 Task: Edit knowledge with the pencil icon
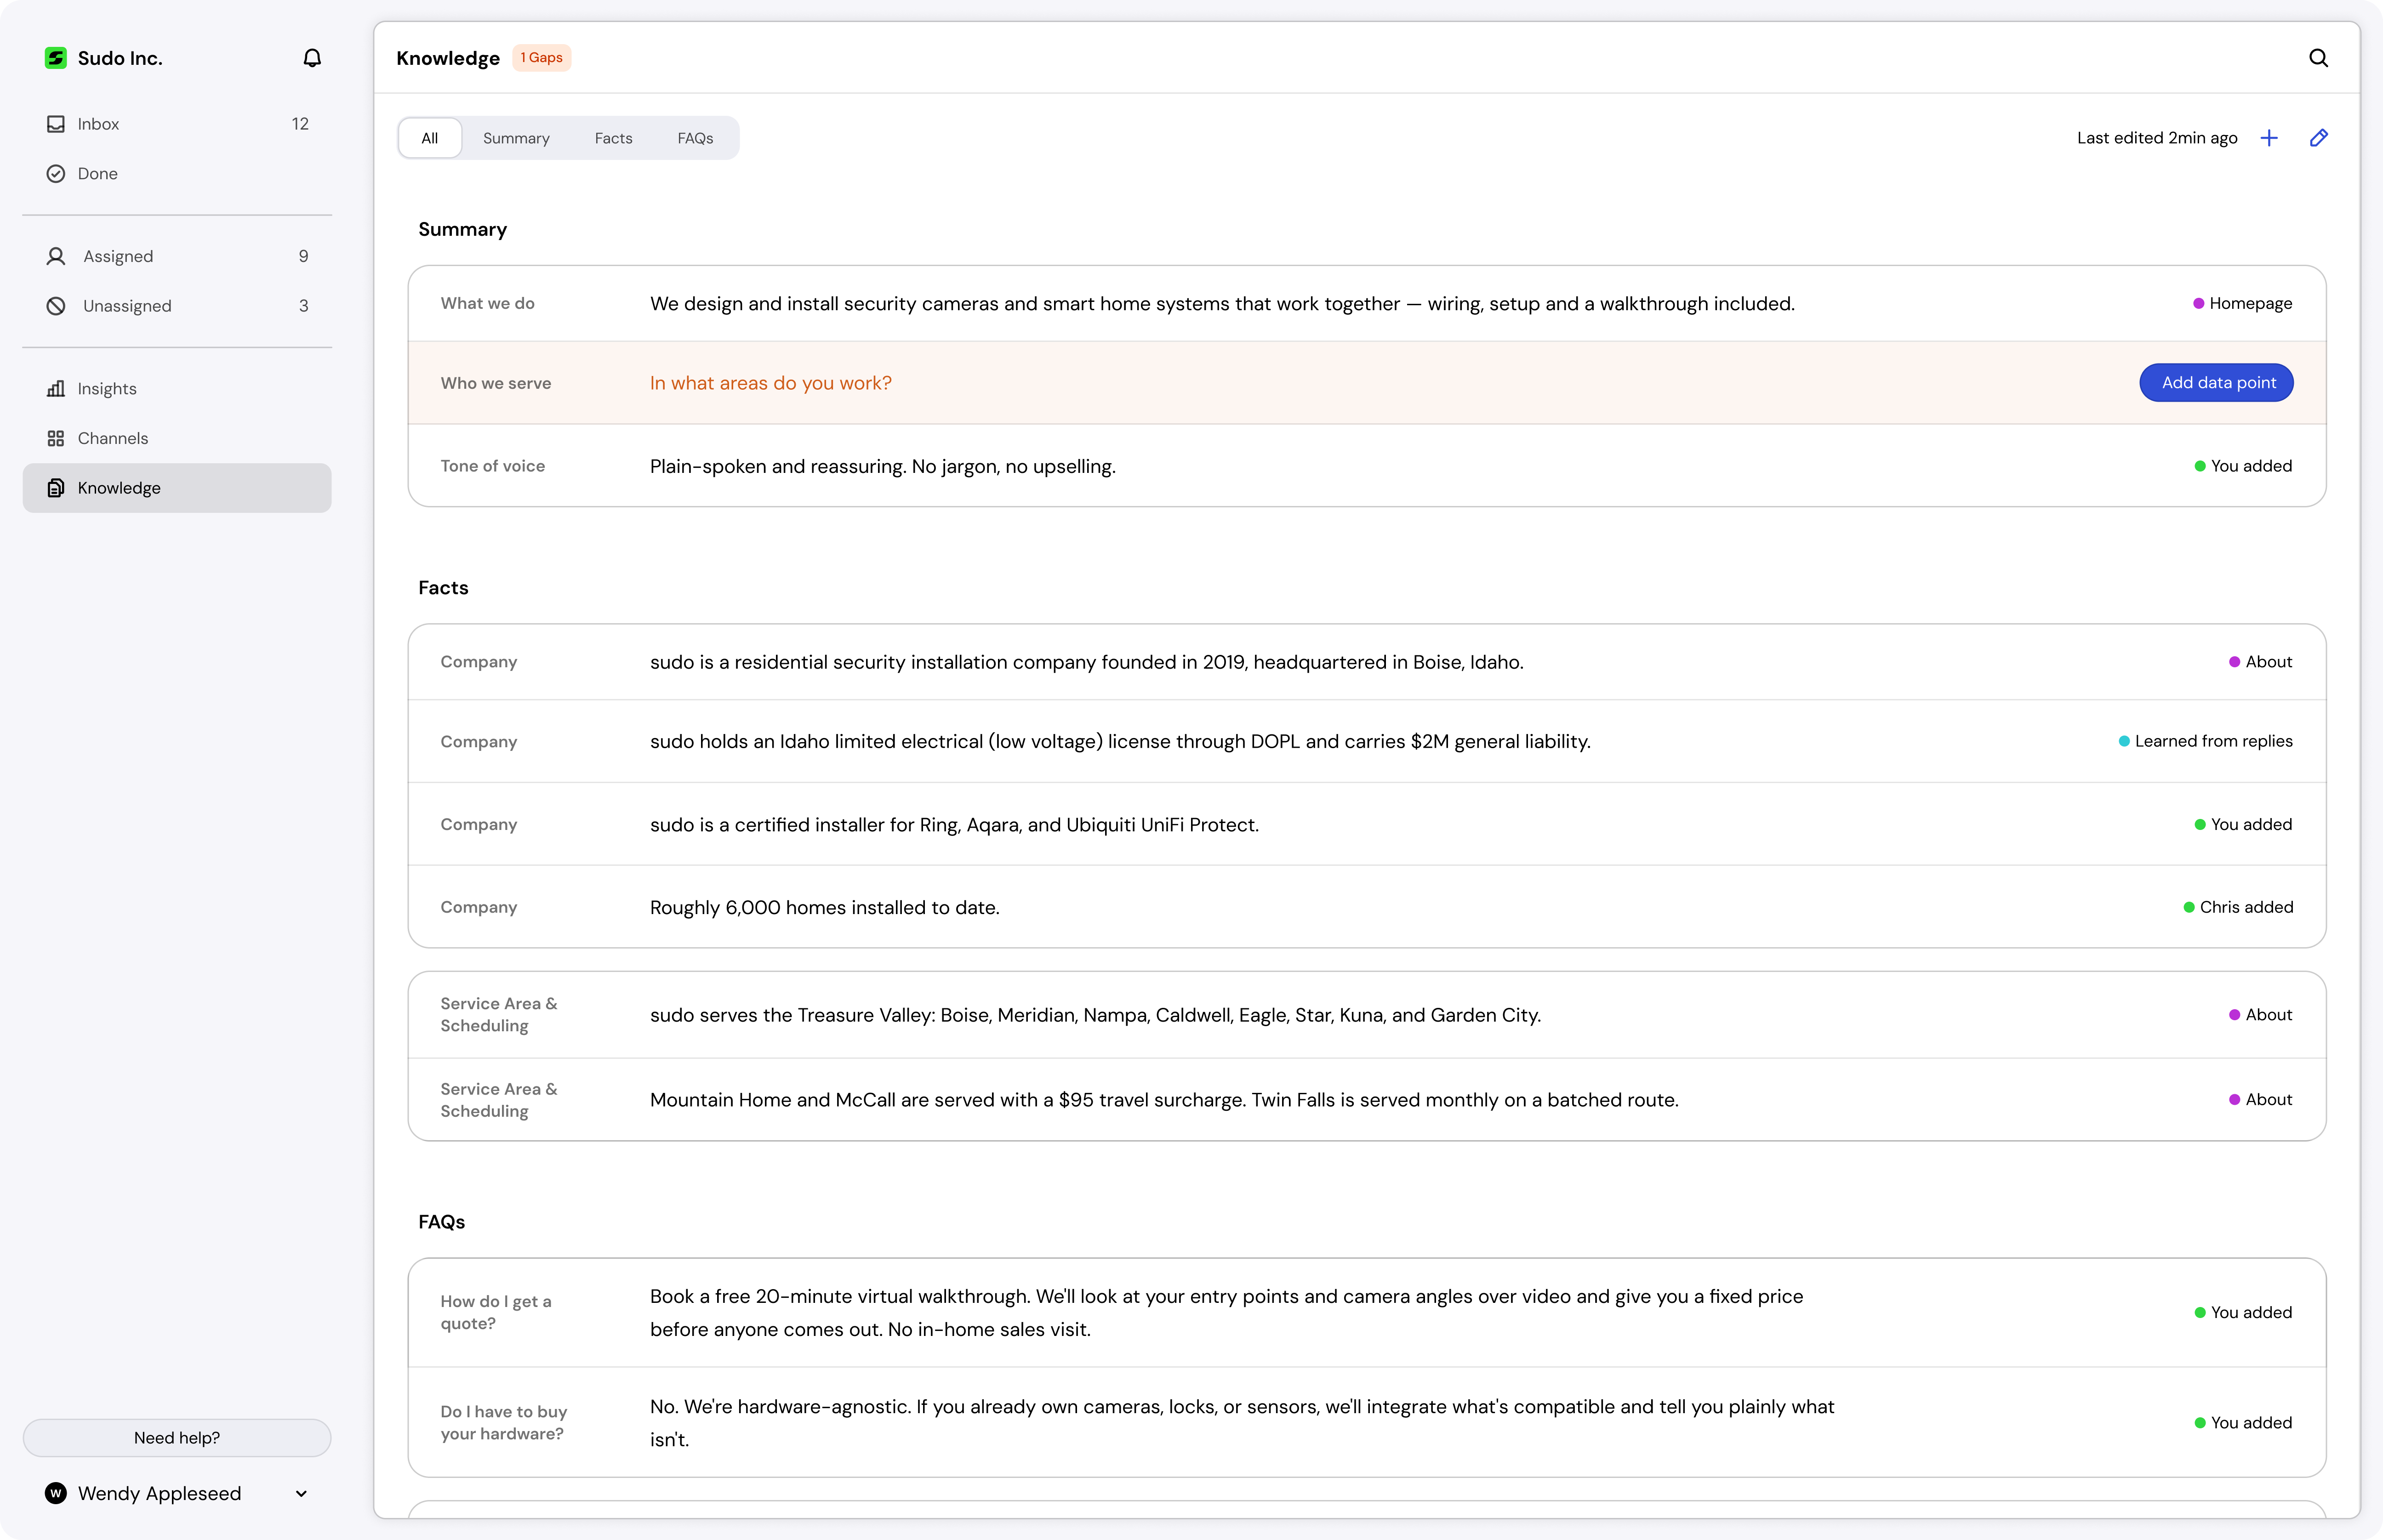click(x=2319, y=138)
